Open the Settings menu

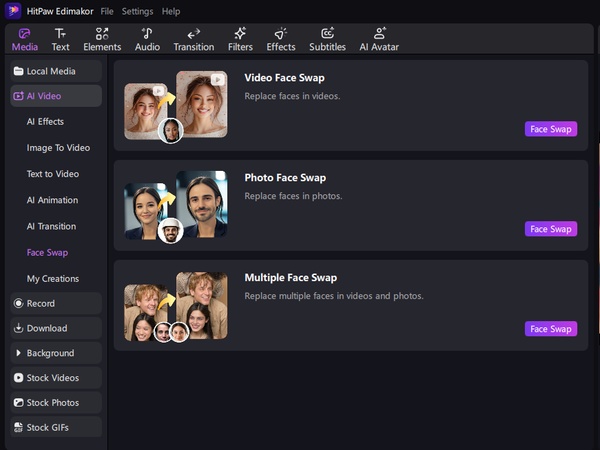pos(137,11)
